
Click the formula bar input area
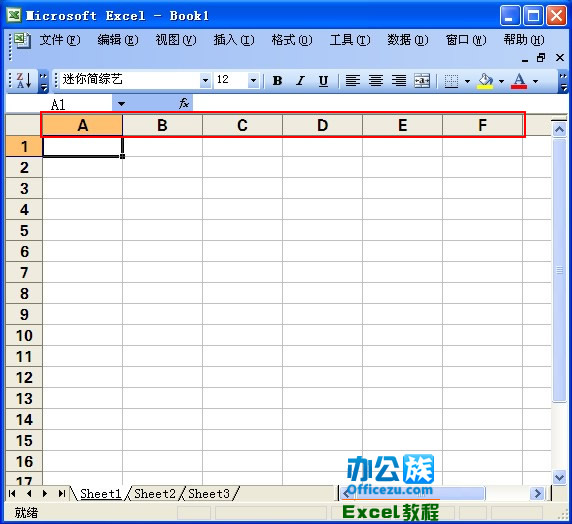[379, 104]
